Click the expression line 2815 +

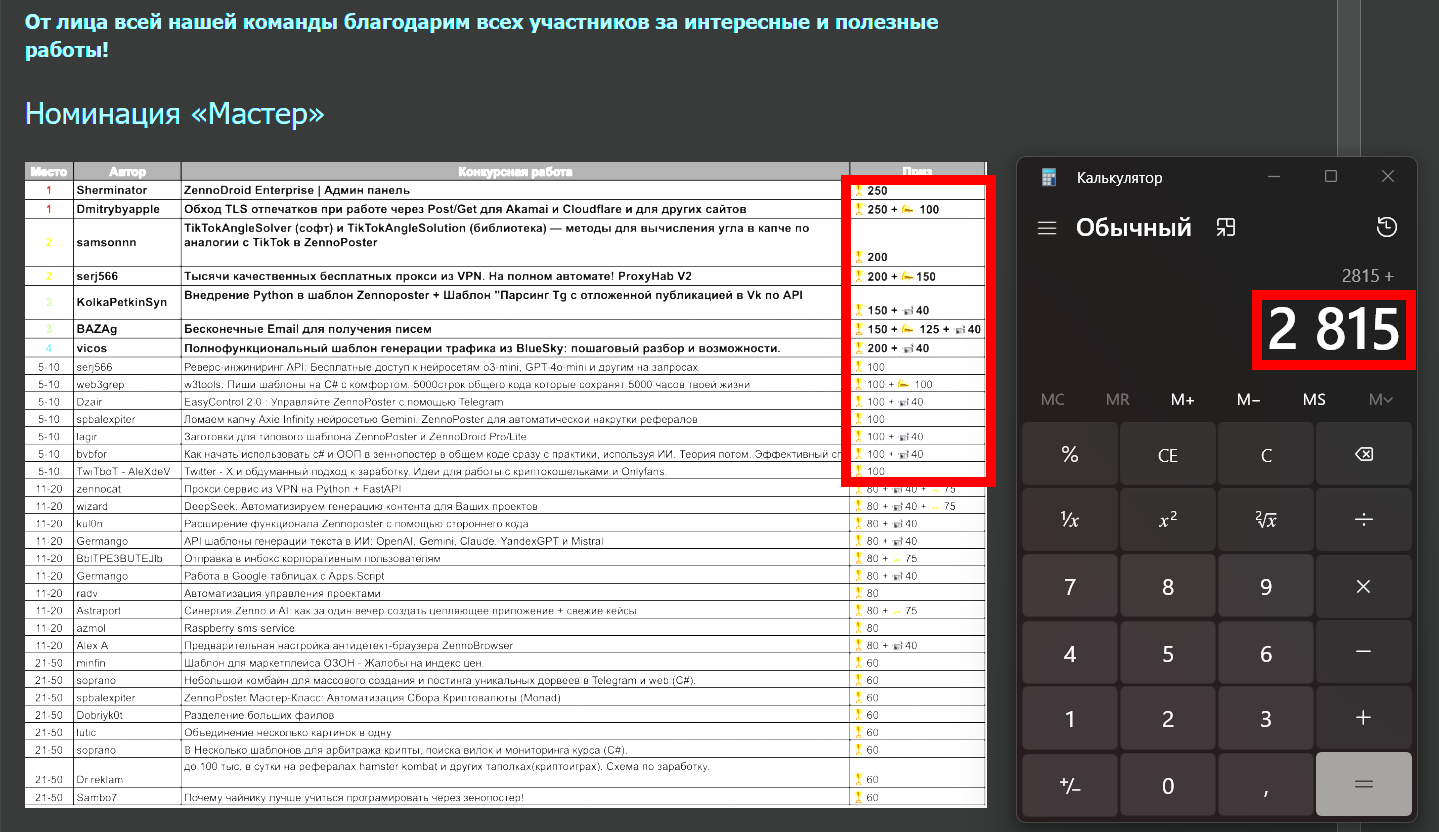pos(1368,276)
